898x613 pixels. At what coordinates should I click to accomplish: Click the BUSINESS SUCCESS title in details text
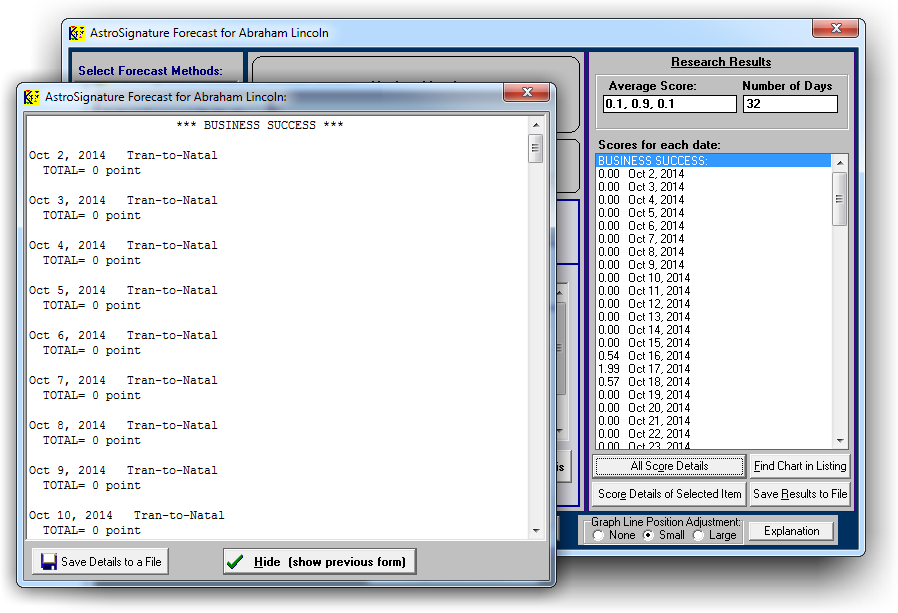coord(259,125)
